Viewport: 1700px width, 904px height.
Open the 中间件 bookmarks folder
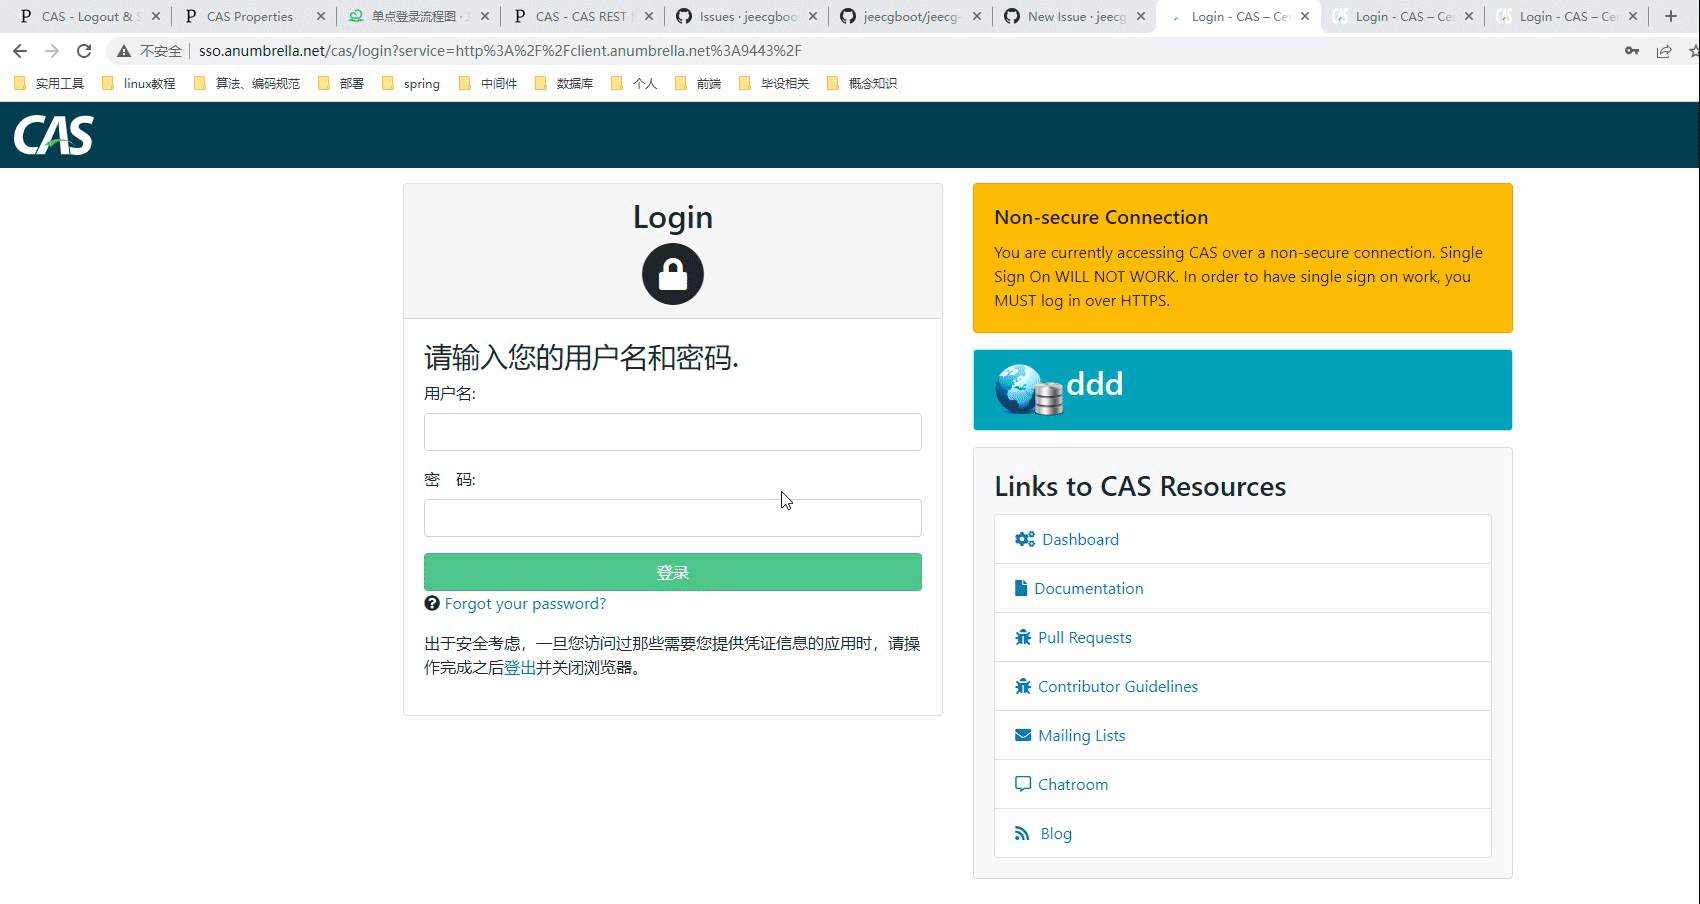[x=488, y=84]
